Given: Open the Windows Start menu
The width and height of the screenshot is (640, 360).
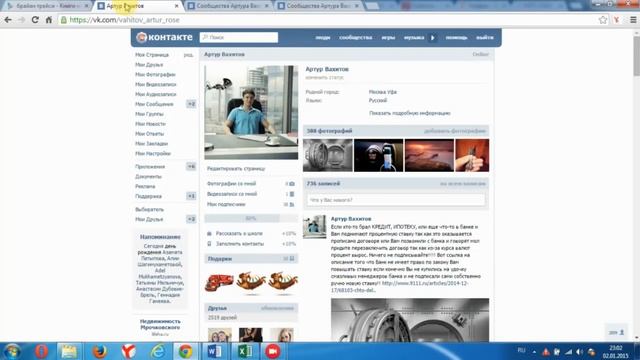Looking at the screenshot, I should pos(12,351).
